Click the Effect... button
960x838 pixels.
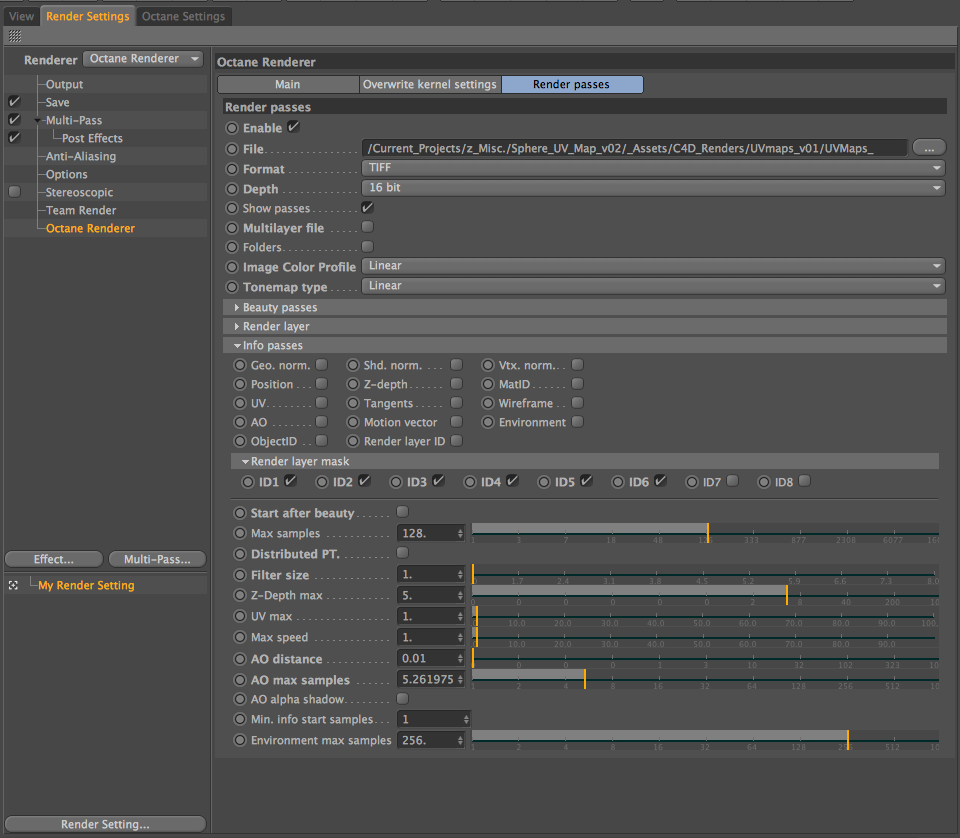click(x=54, y=559)
